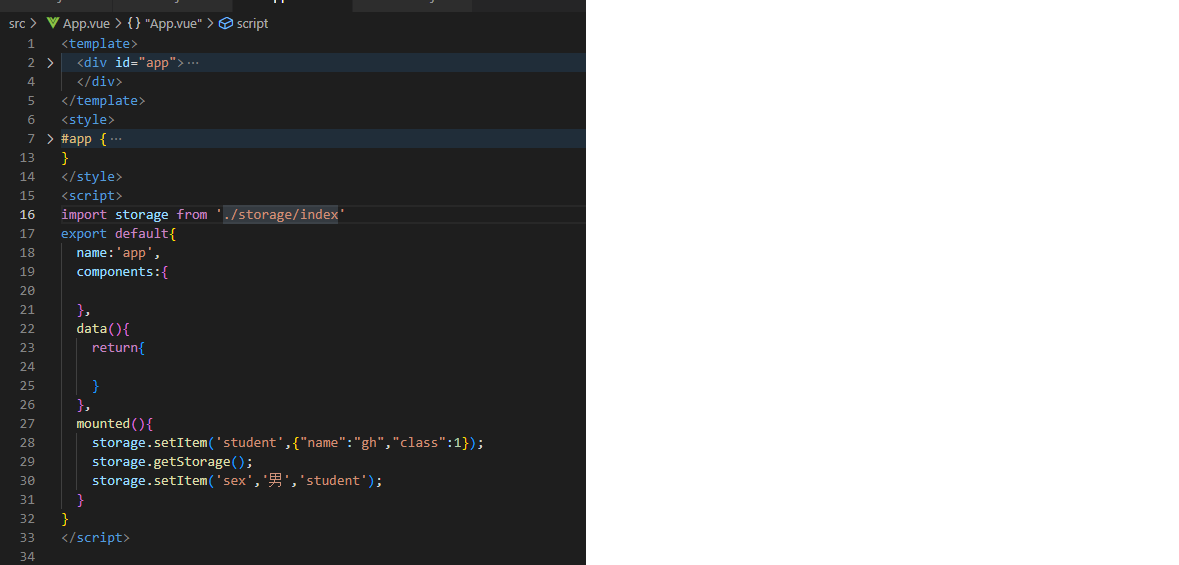1179x565 pixels.
Task: Click the return{ keyword on line 23
Action: coord(118,348)
